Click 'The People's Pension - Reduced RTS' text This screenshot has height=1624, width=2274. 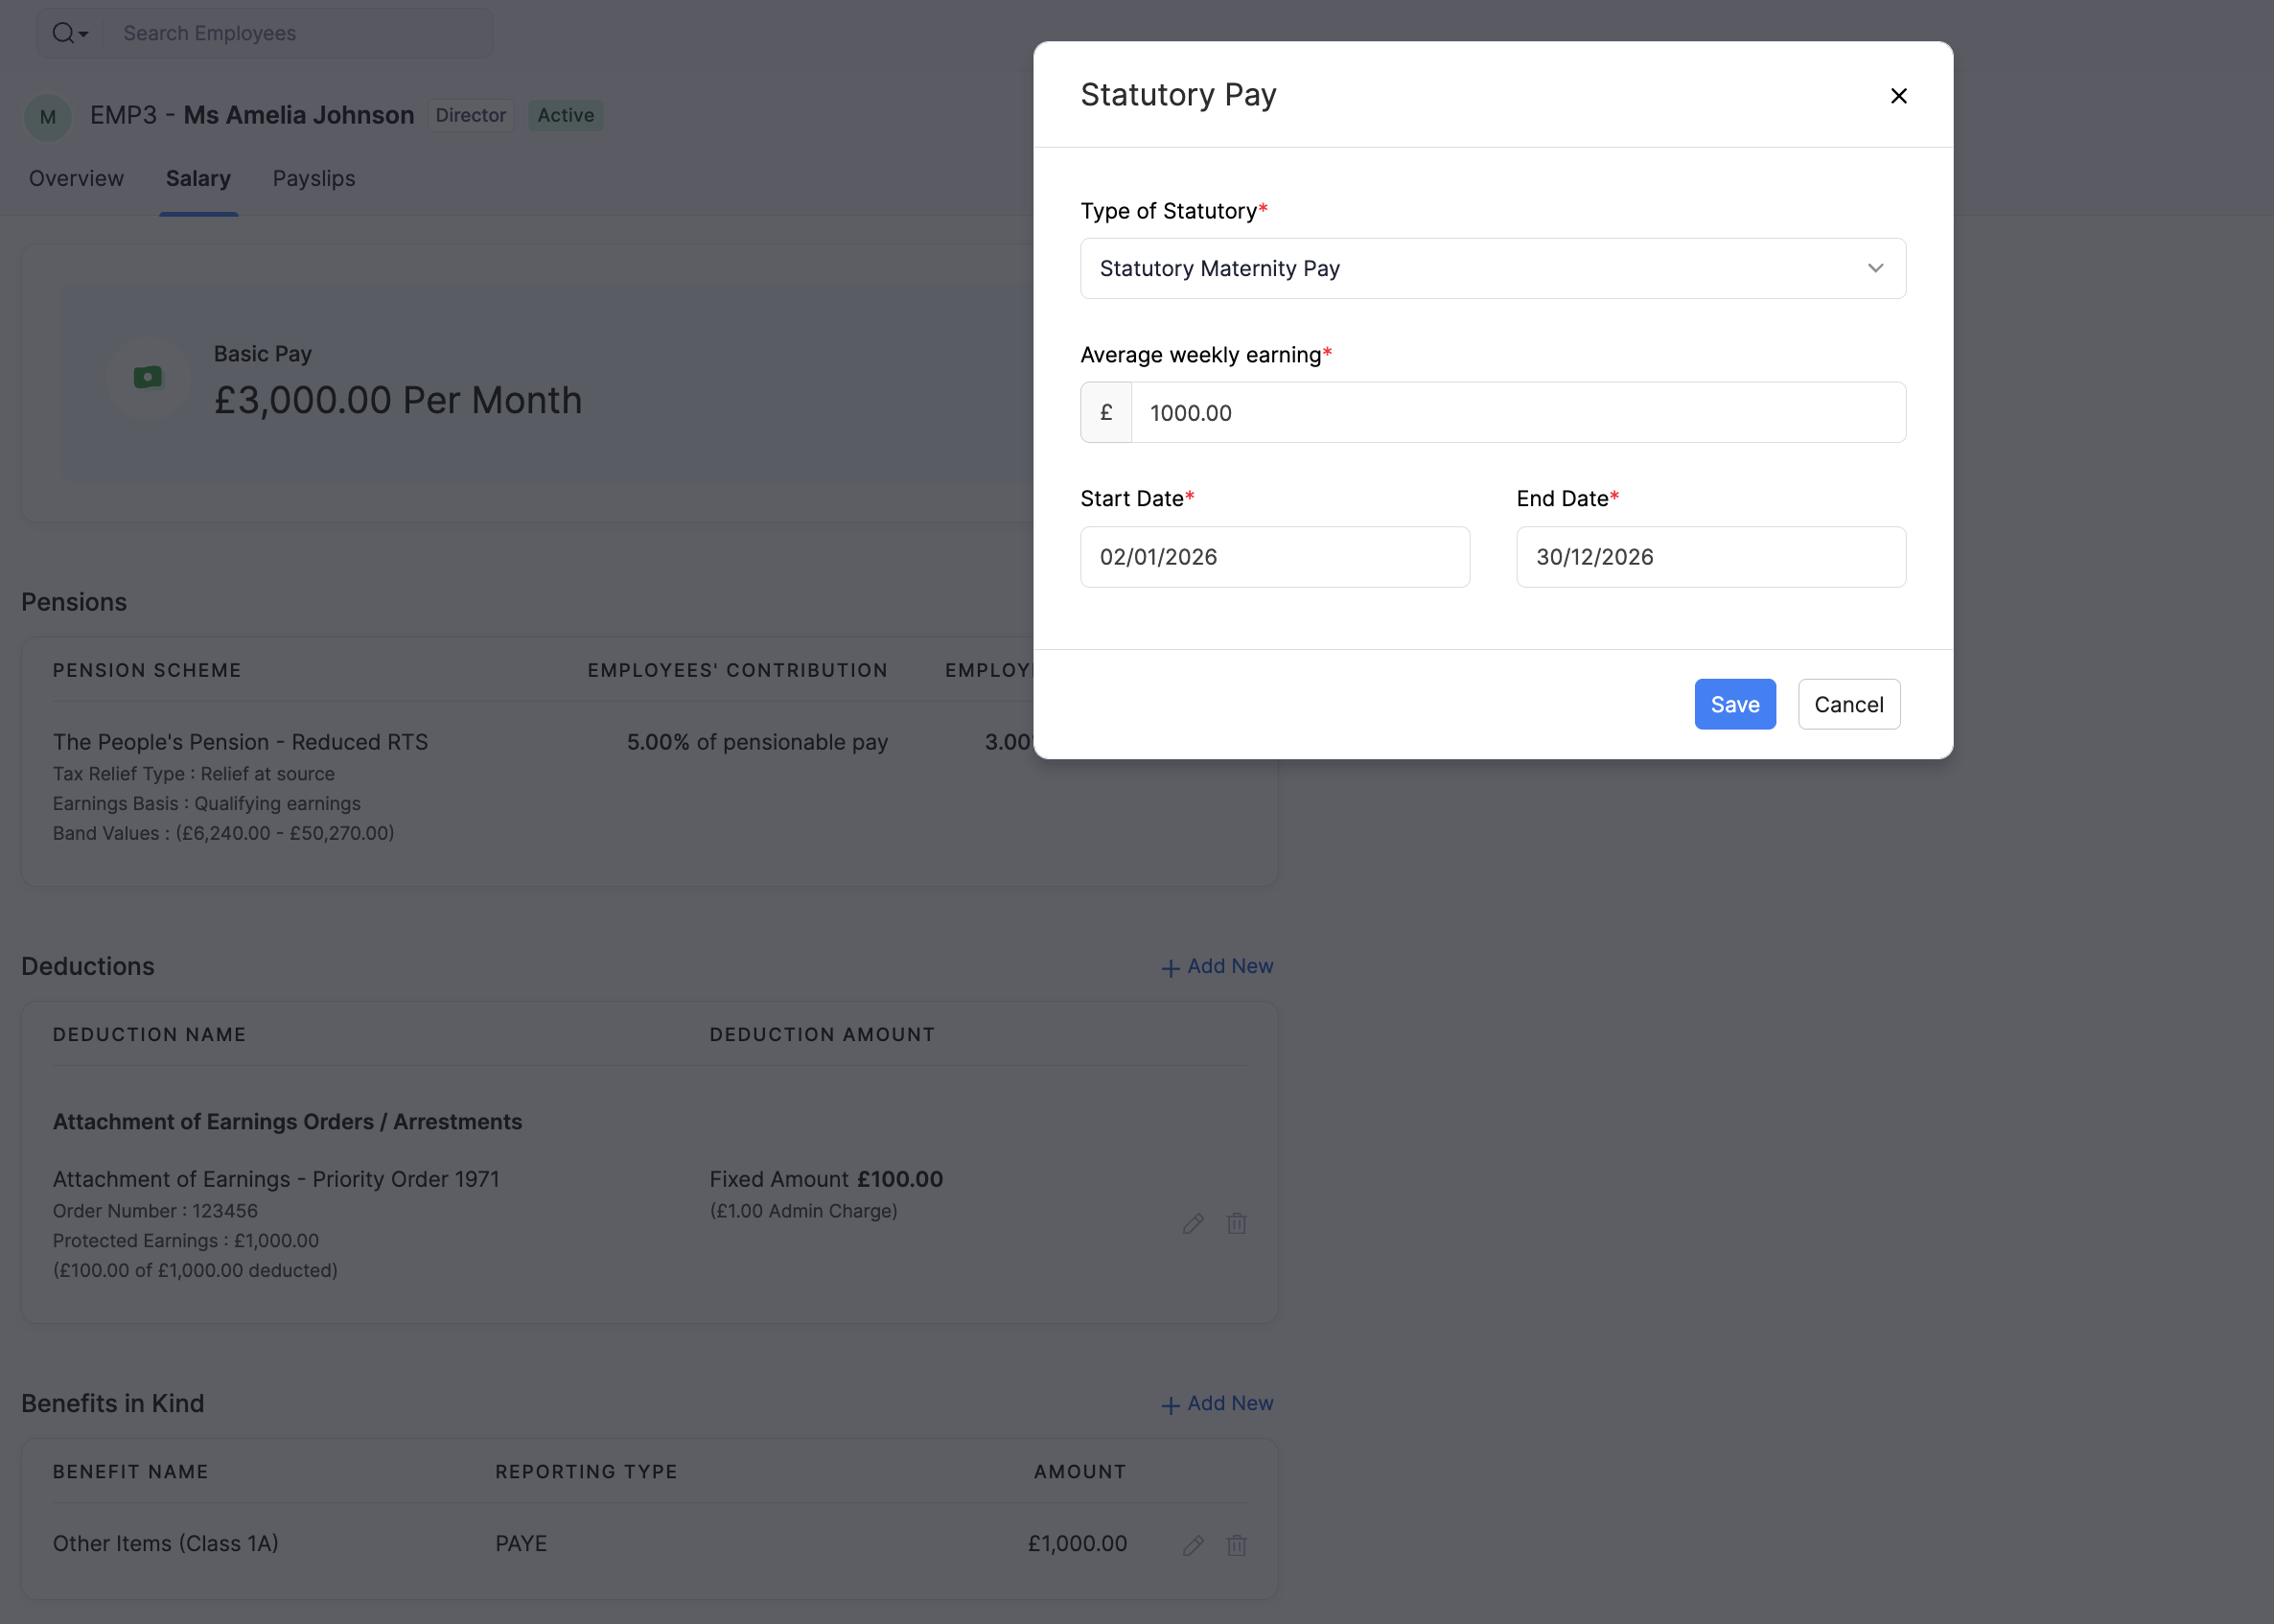(x=240, y=742)
